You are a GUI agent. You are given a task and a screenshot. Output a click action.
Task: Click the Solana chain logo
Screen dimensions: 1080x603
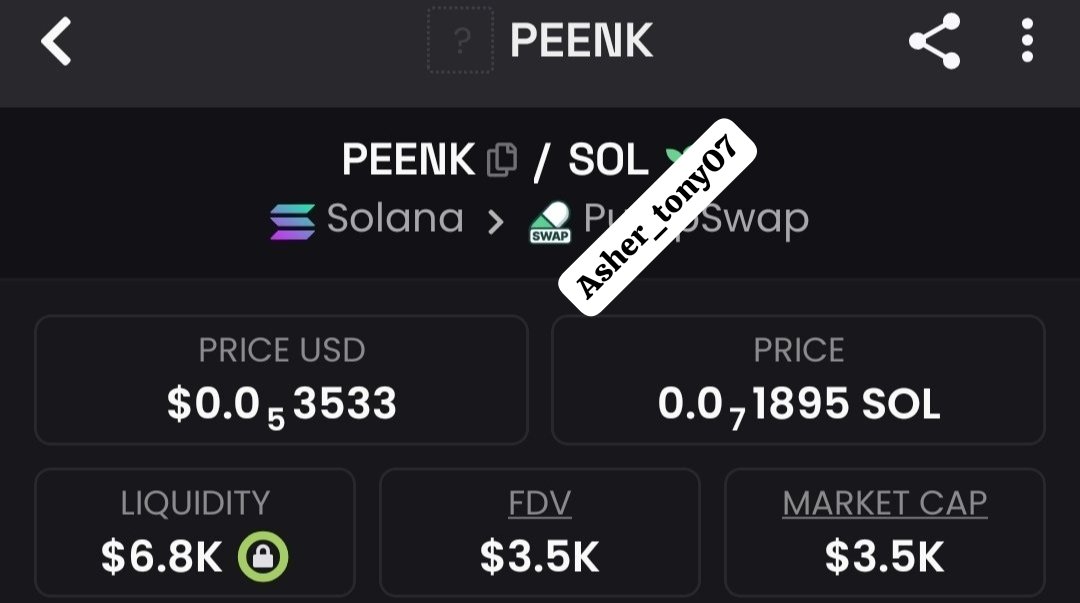coord(292,221)
